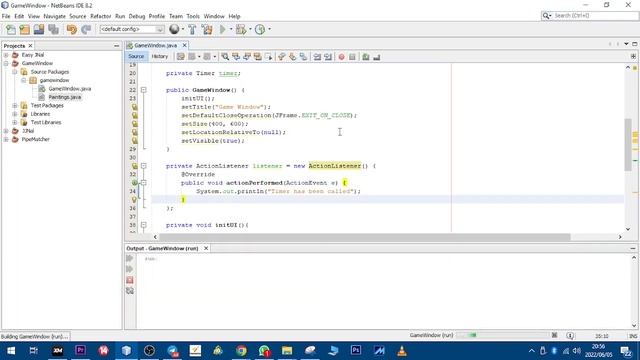
Task: Select the GameWindow.java editor tab
Action: (x=156, y=45)
